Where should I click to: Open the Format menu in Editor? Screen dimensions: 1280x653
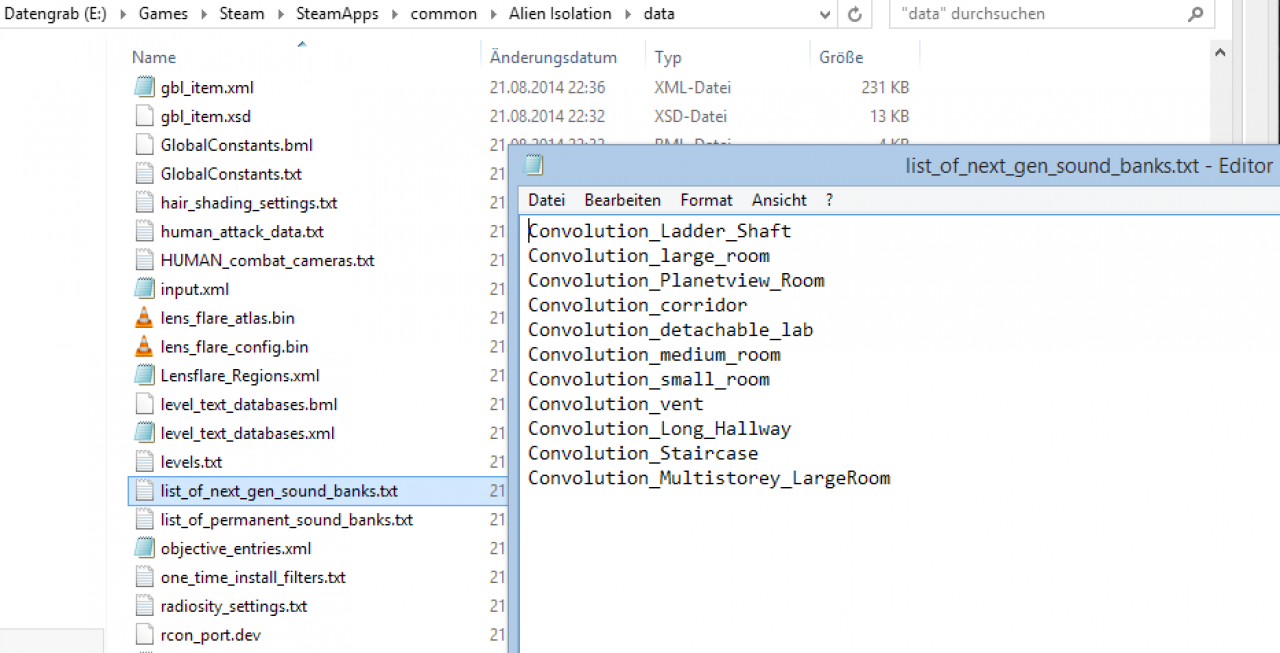[x=706, y=200]
